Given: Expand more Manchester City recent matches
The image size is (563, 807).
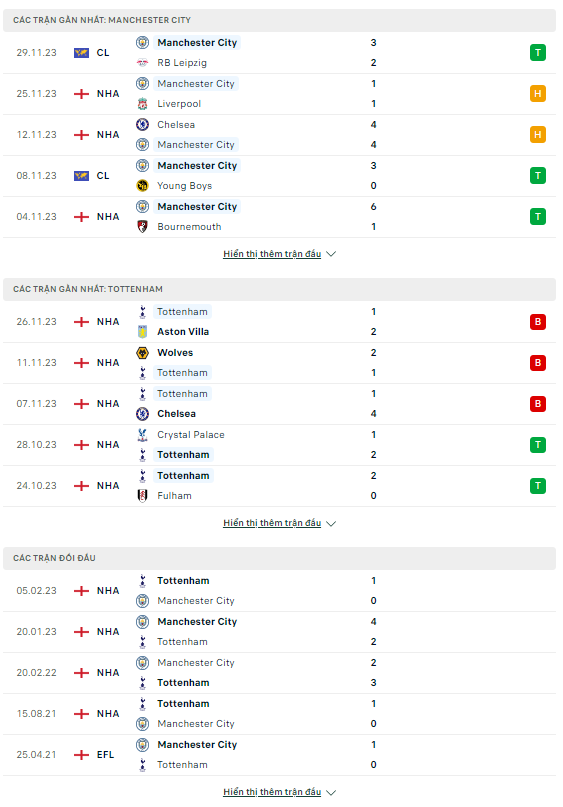Looking at the screenshot, I should [279, 254].
